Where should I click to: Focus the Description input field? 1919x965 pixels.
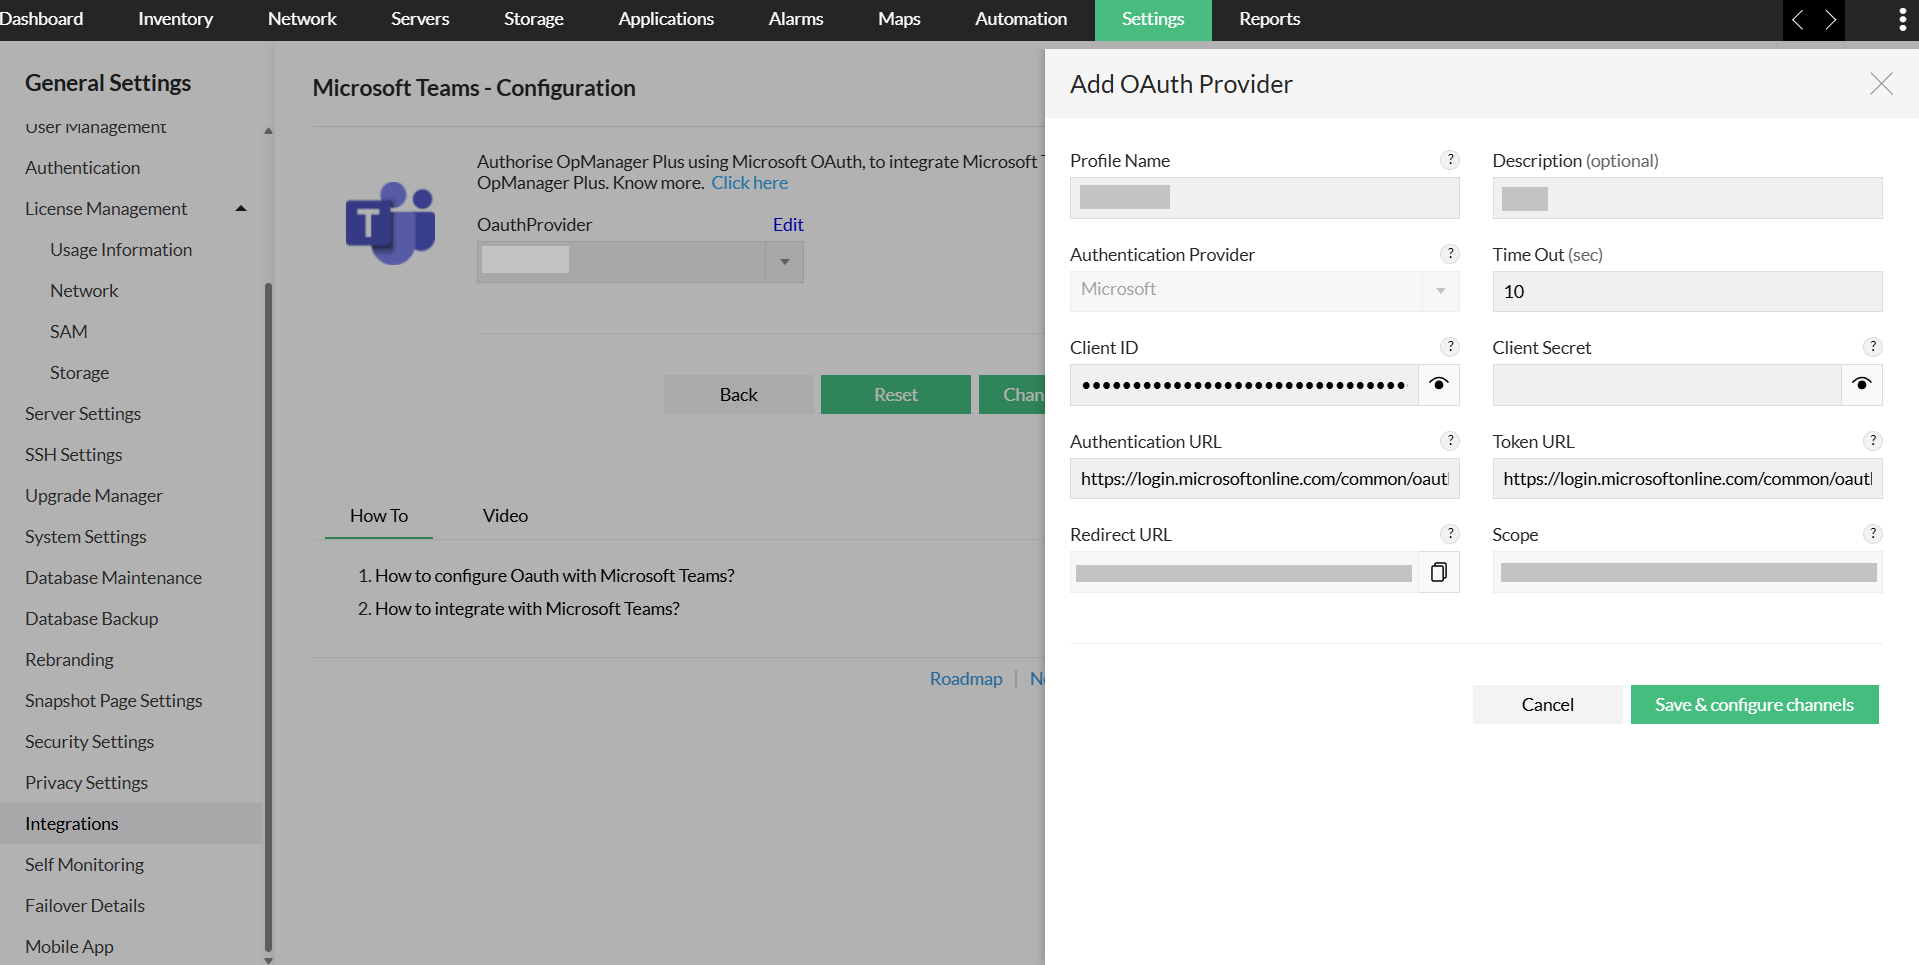[1687, 198]
